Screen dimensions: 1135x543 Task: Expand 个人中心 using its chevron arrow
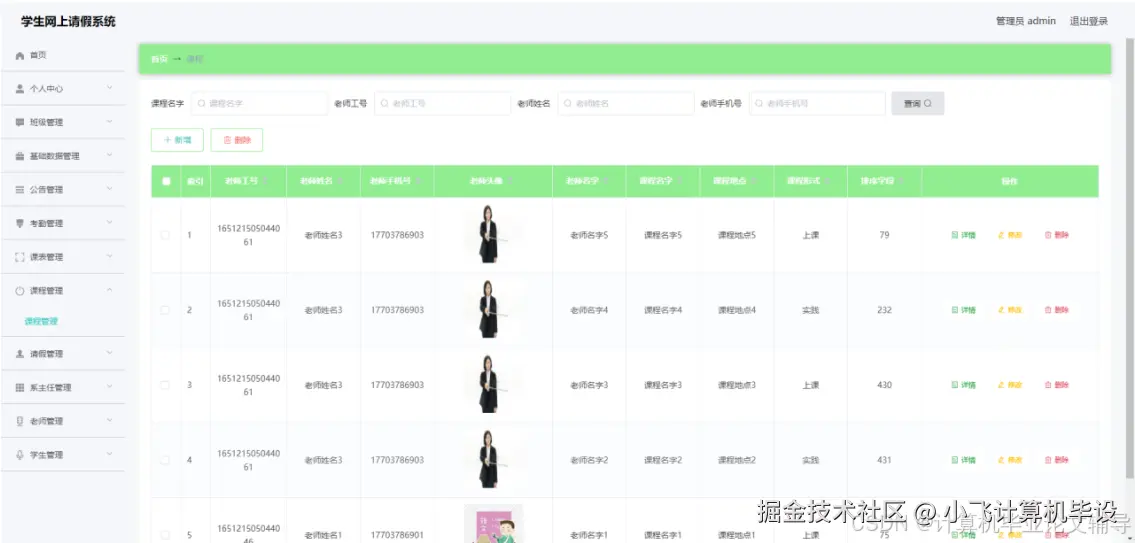pos(109,88)
